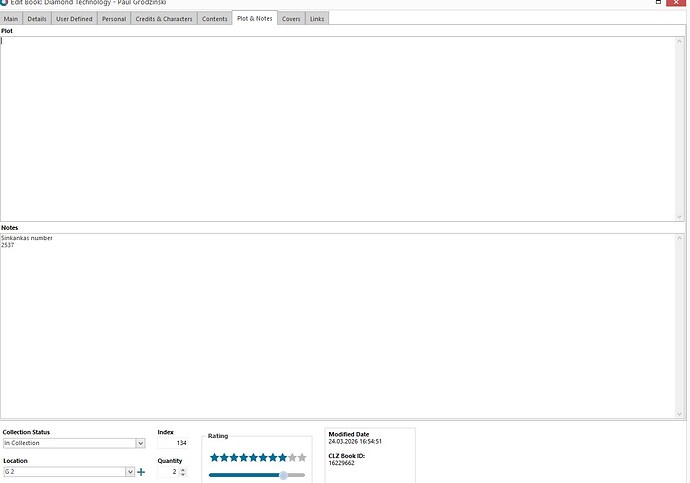The image size is (690, 483).
Task: Click the 'Sinkankas number' note line
Action: click(27, 238)
